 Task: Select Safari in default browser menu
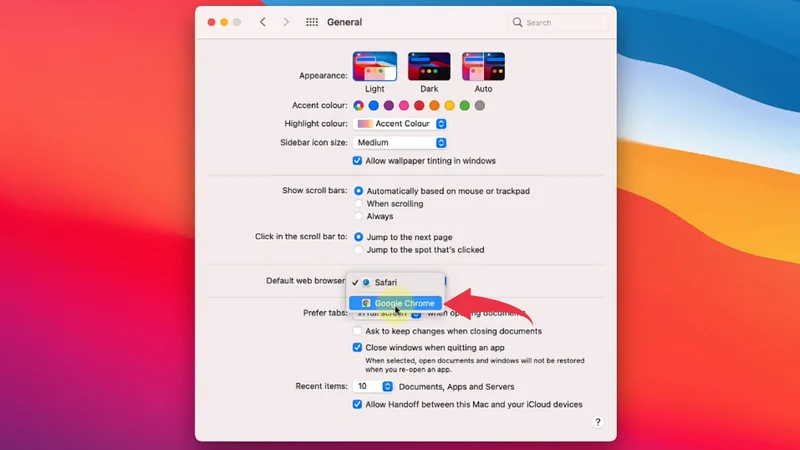click(x=385, y=283)
